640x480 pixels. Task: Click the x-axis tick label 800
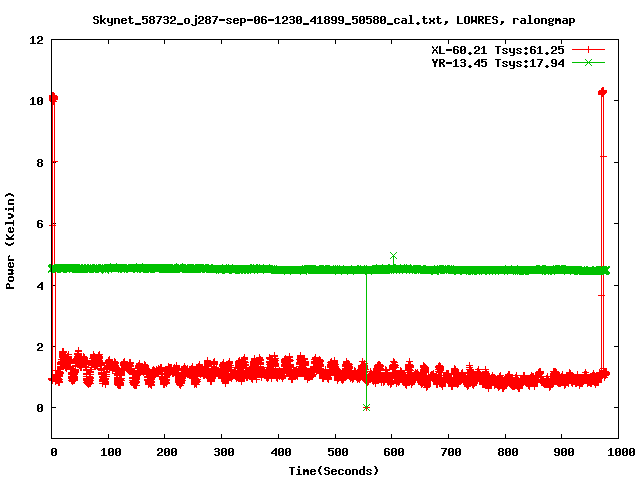(507, 452)
